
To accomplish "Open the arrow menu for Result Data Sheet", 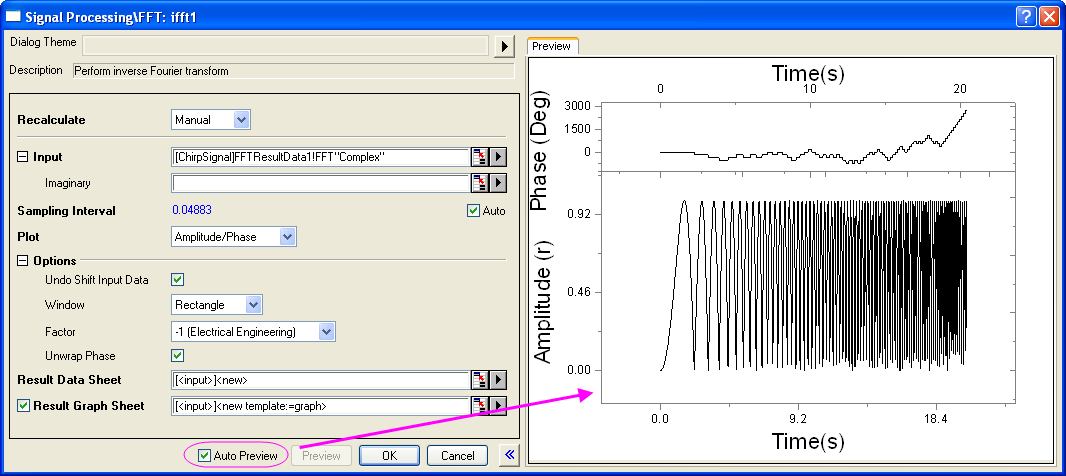I will point(498,379).
